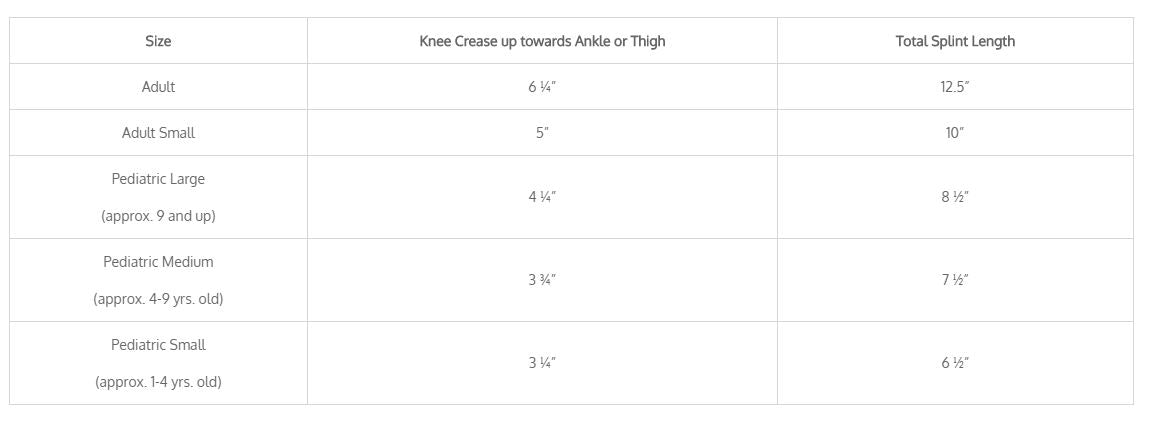Click the Pediatric Small label
Viewport: 1162px width, 425px height.
158,345
